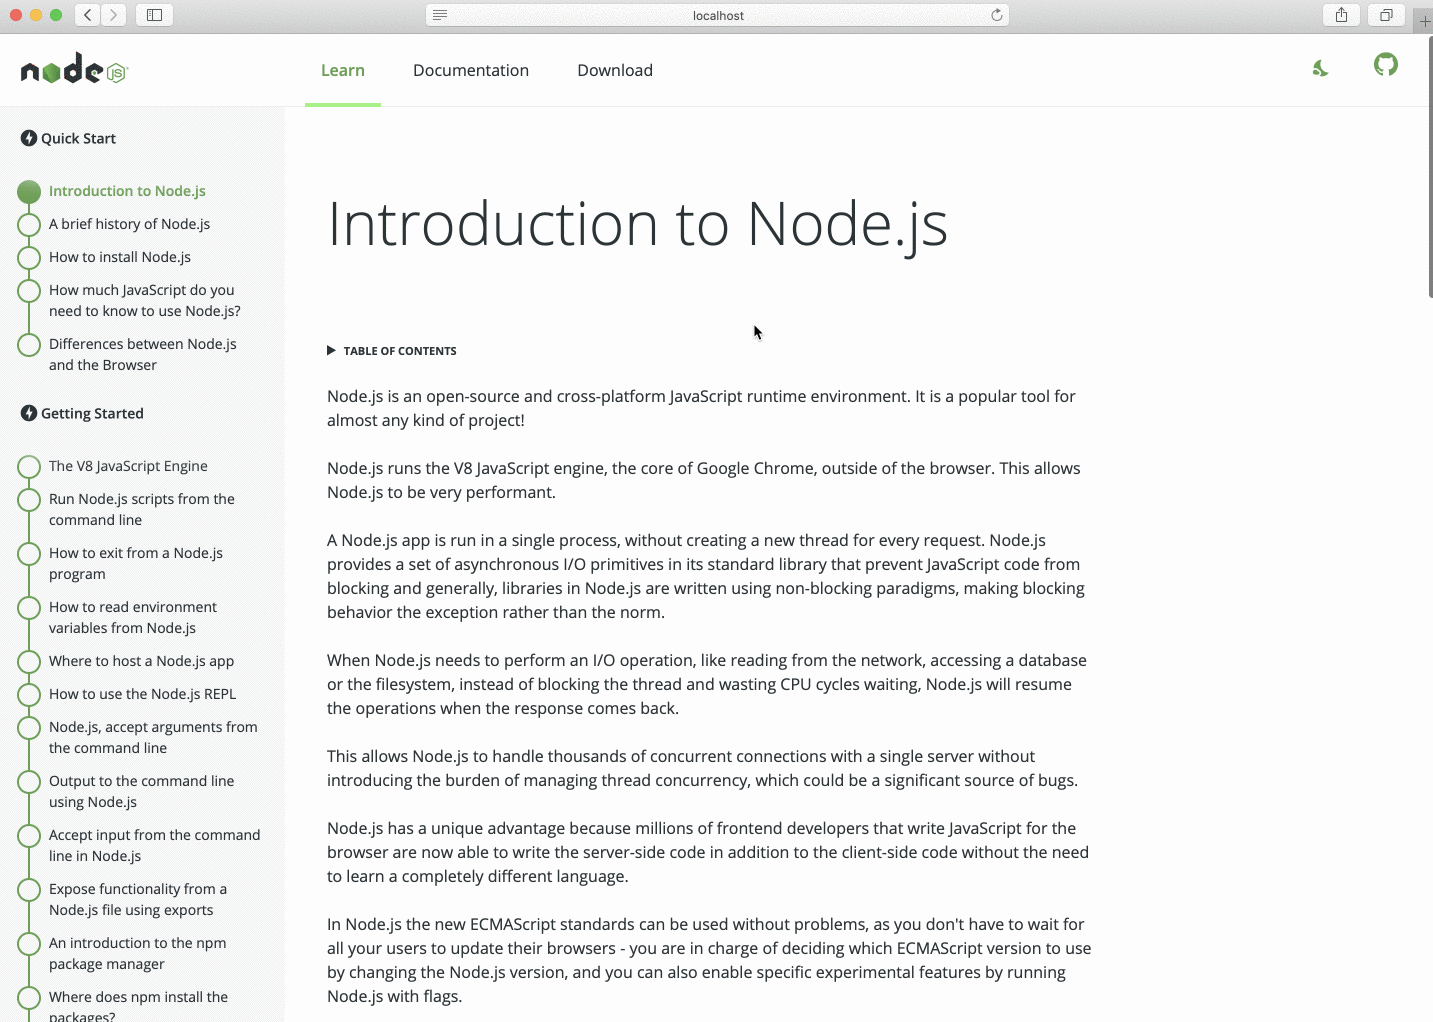Open How to use the Node.js REPL
Viewport: 1433px width, 1022px height.
coord(143,694)
